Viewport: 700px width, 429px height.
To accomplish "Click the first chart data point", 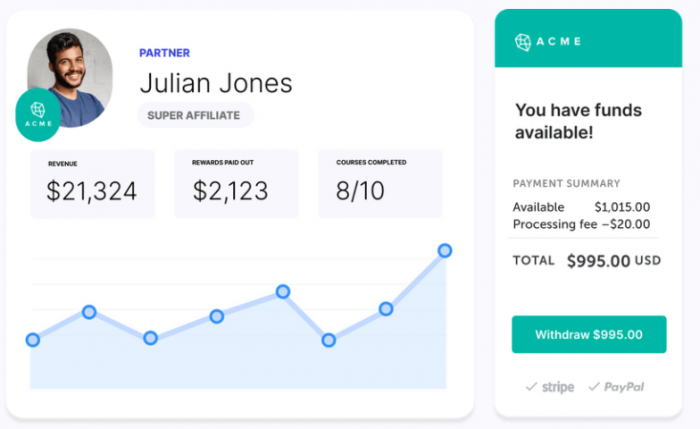I will 33,340.
